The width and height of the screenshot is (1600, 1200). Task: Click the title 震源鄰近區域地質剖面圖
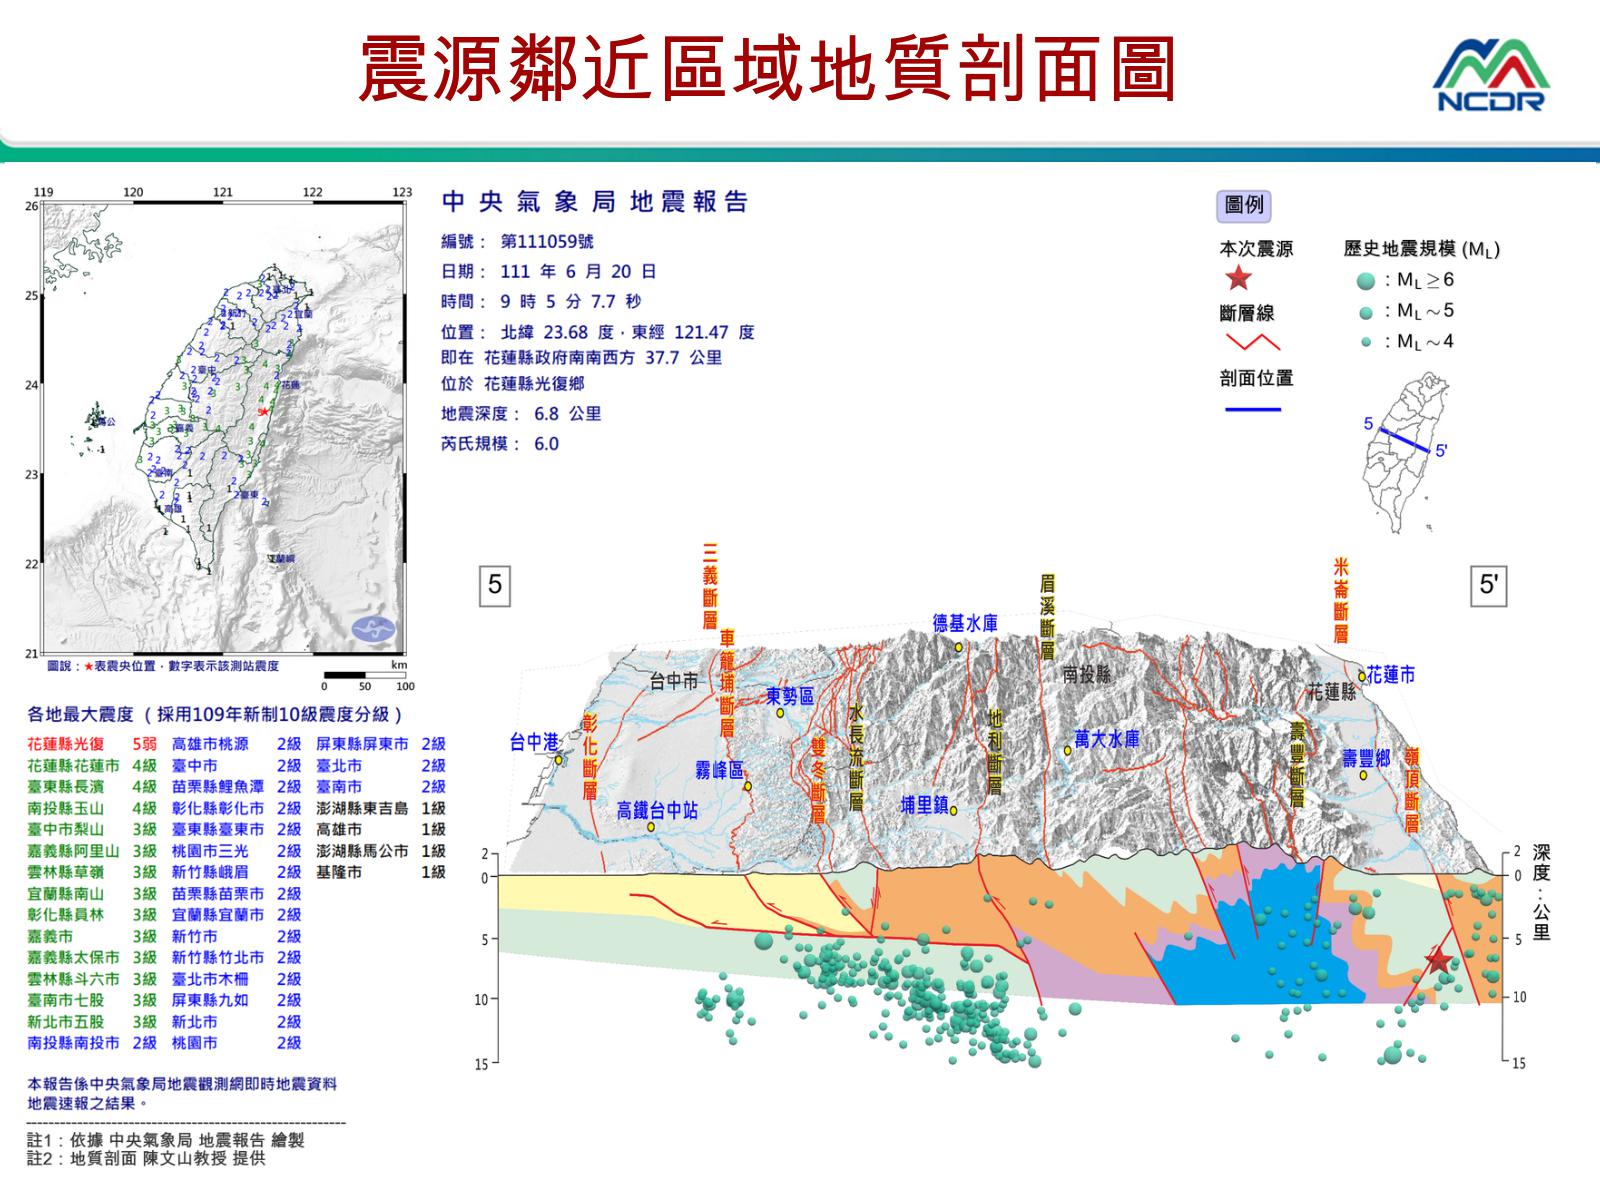pyautogui.click(x=767, y=69)
